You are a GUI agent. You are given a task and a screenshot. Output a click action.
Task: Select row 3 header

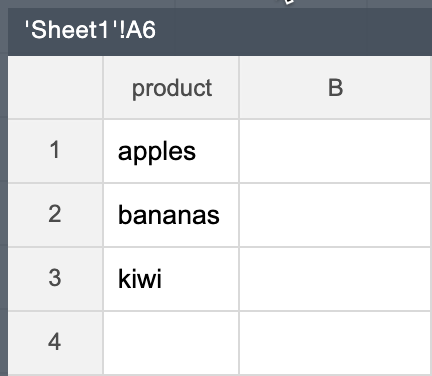55,279
